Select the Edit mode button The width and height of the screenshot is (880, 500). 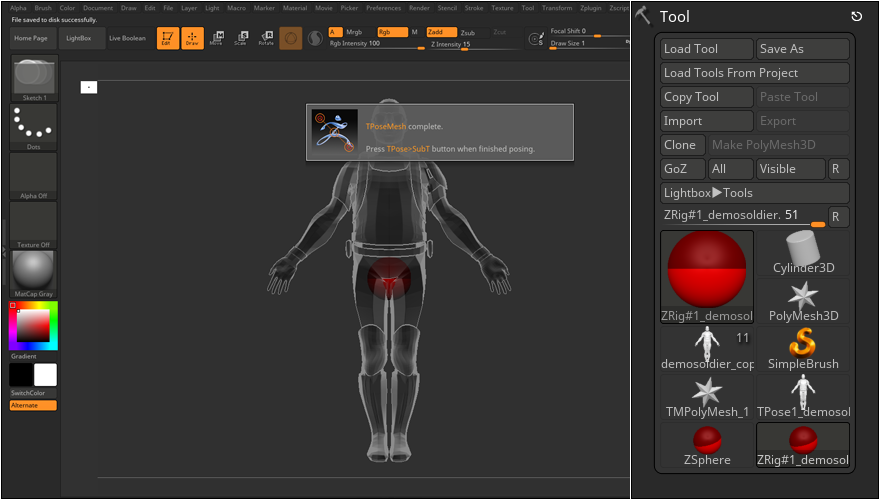(x=168, y=38)
